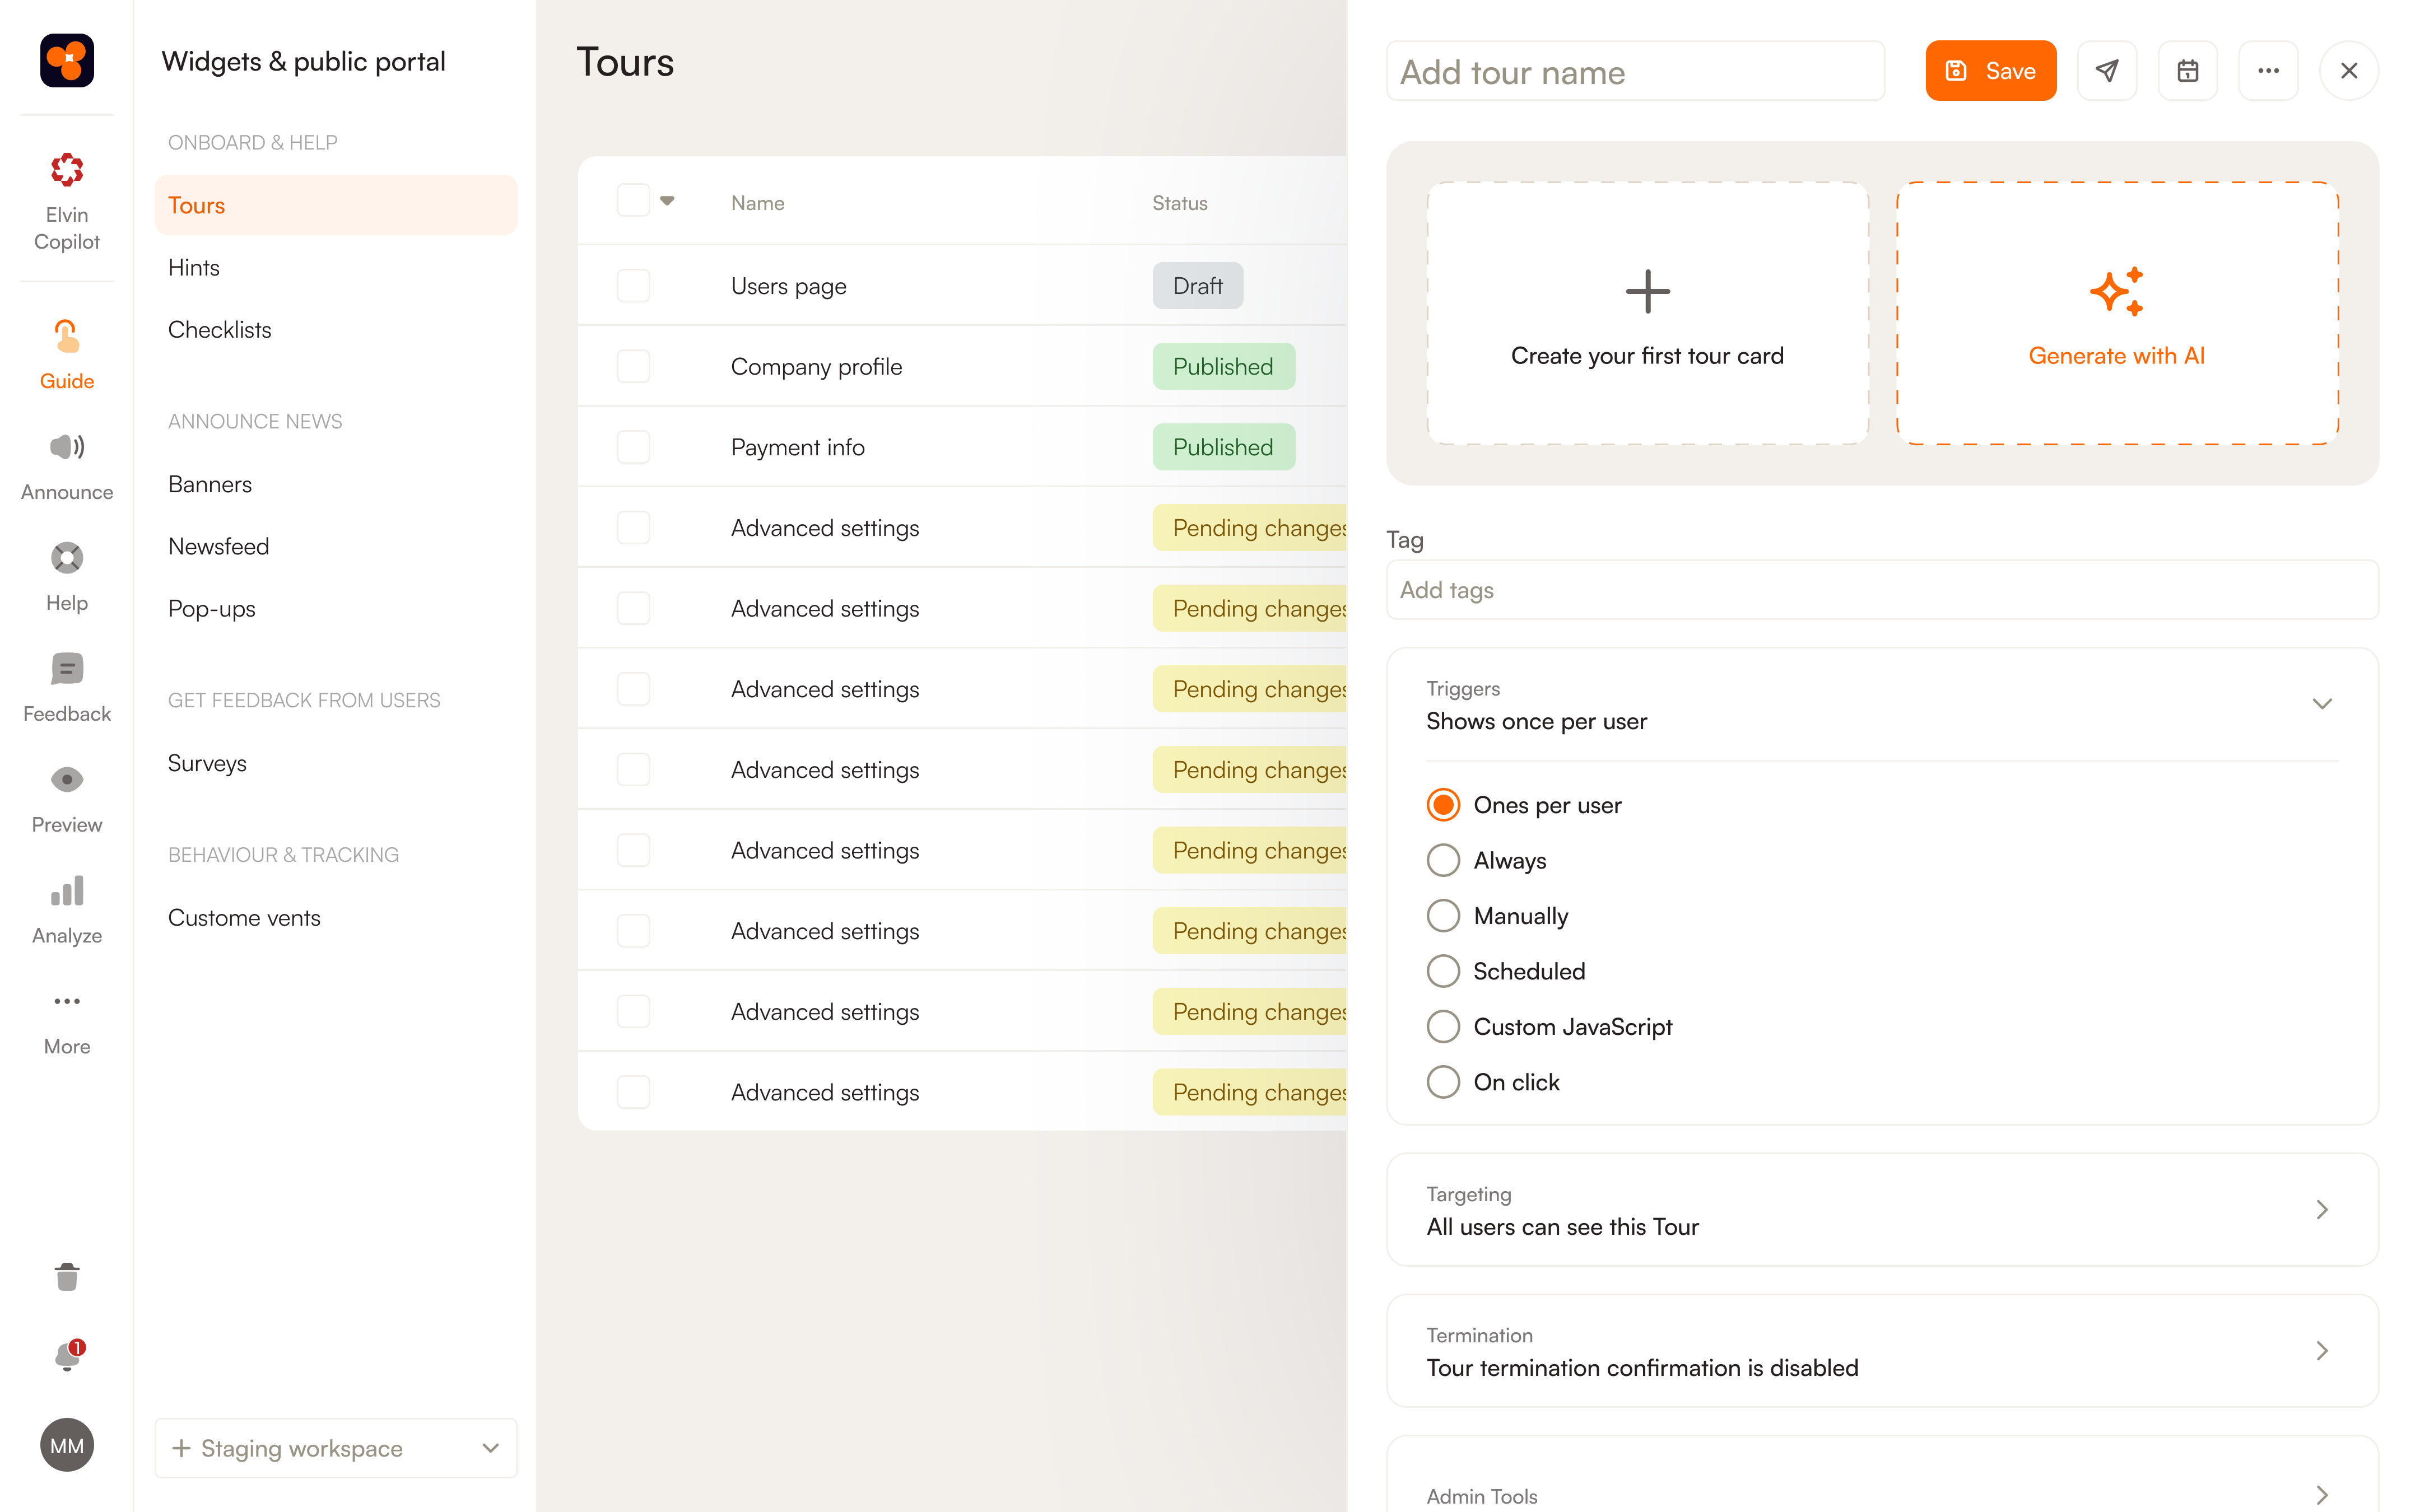2420x1512 pixels.
Task: Click the paper plane send icon
Action: pyautogui.click(x=2107, y=71)
